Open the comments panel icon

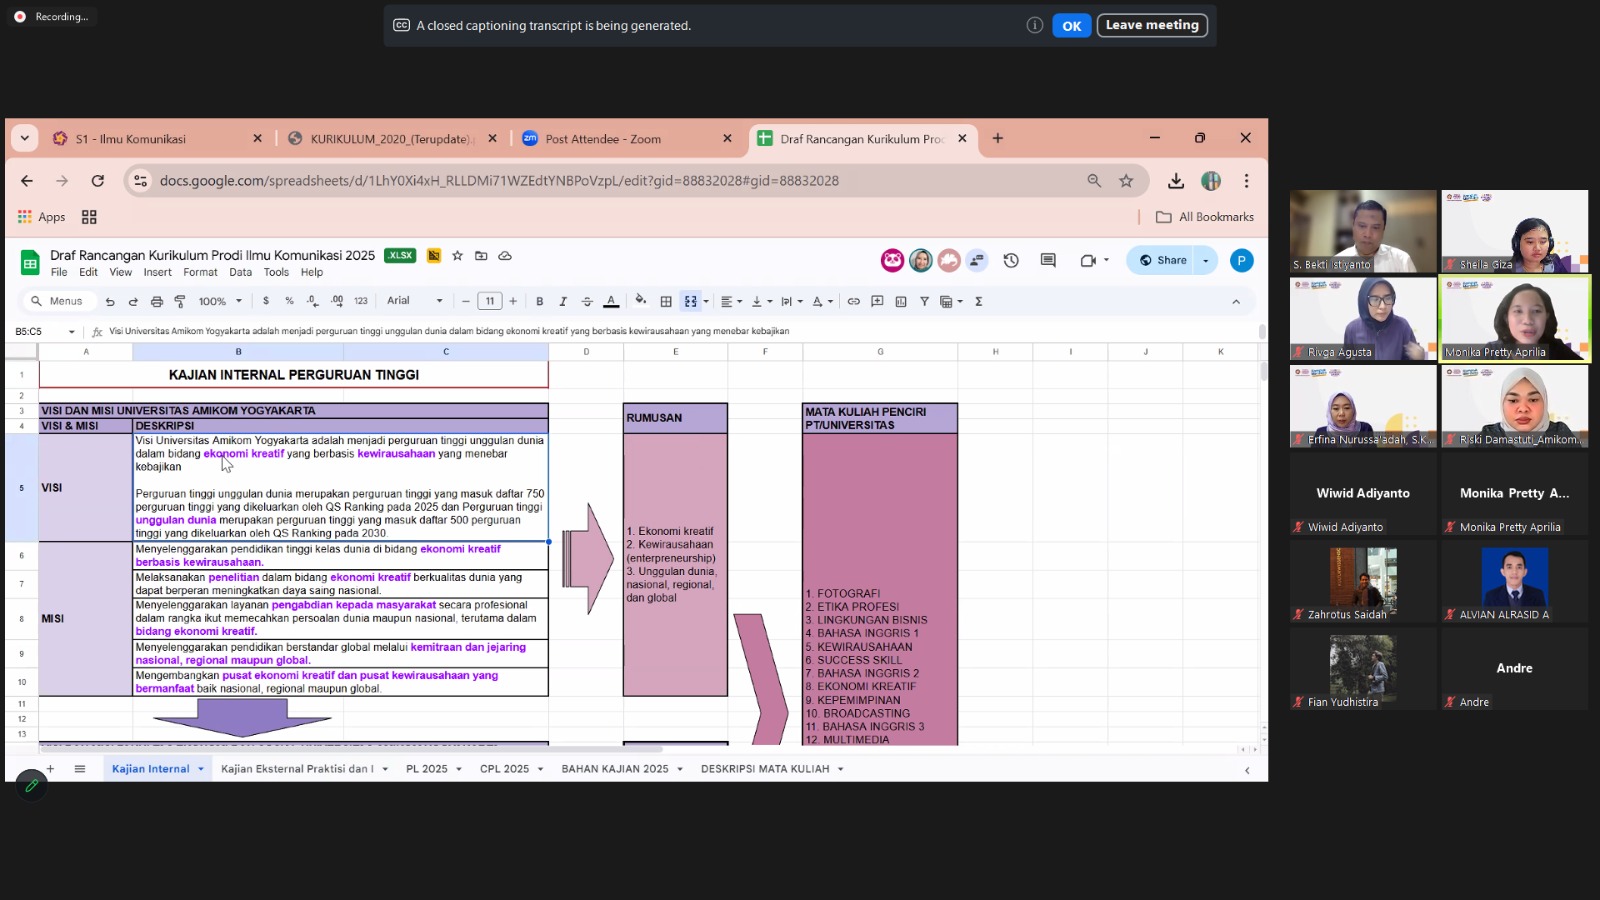point(1048,260)
